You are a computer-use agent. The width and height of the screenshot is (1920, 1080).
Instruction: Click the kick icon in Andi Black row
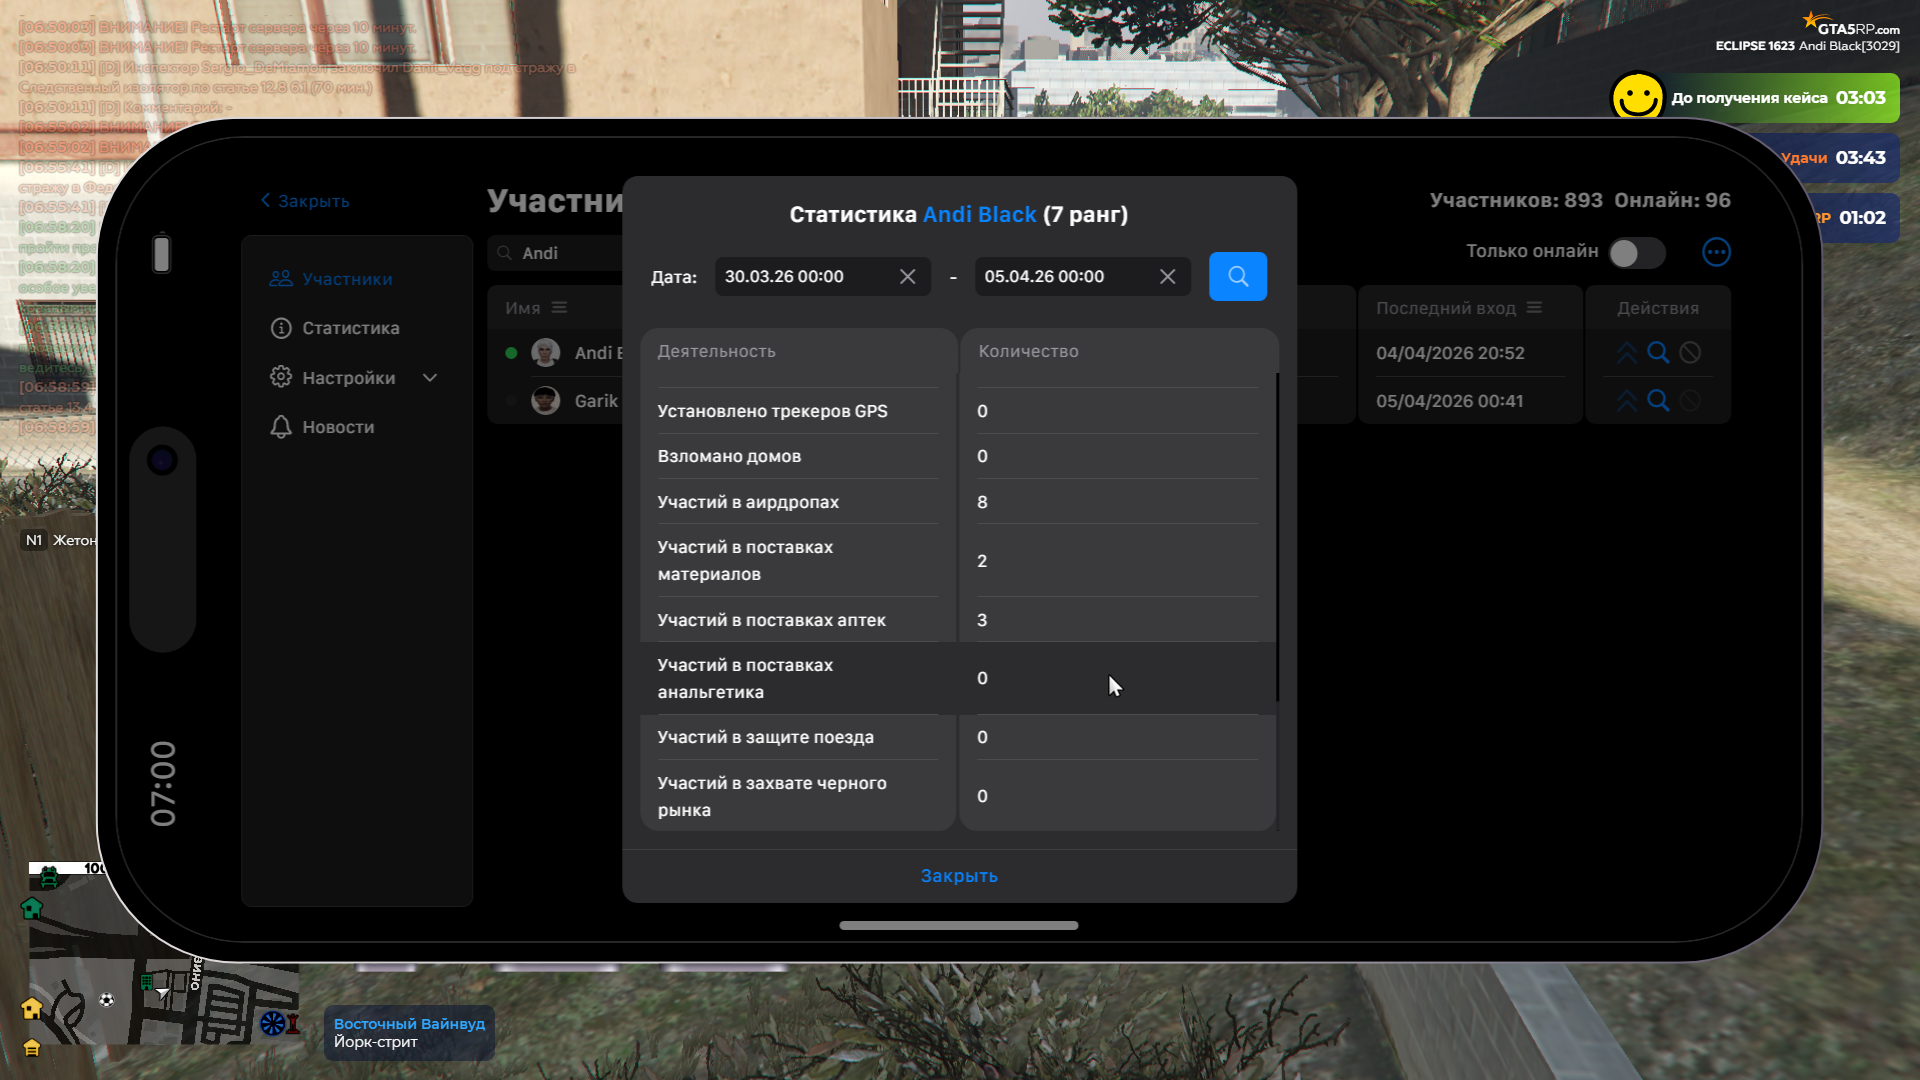tap(1690, 353)
